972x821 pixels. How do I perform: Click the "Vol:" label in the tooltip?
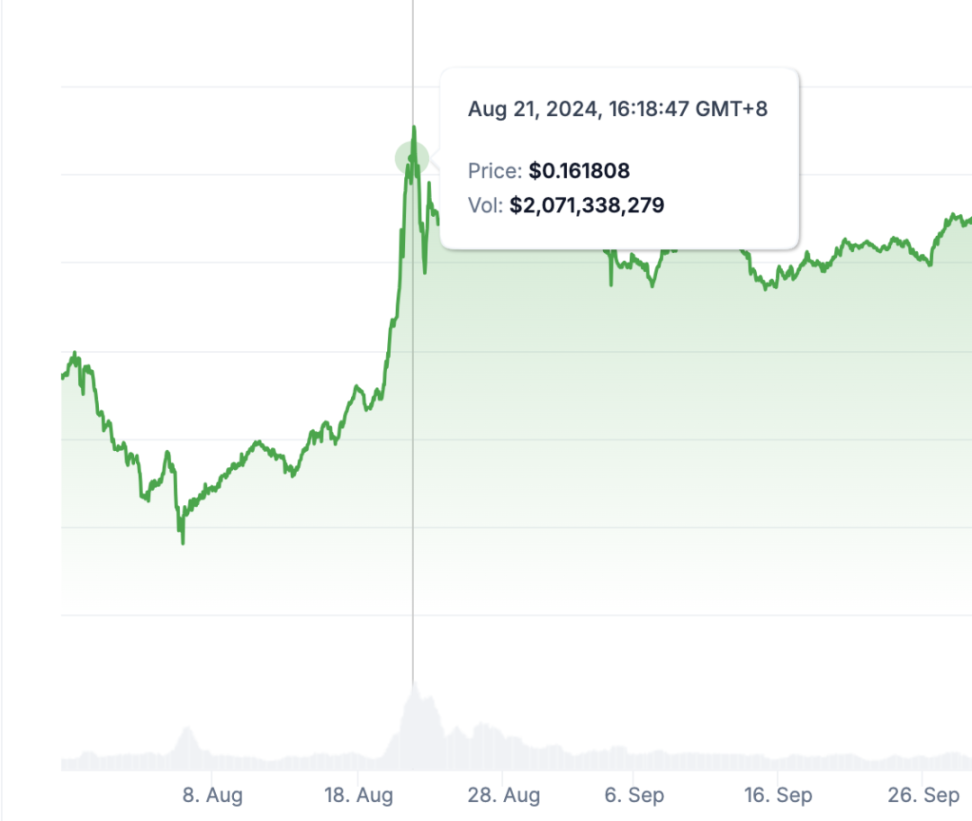coord(485,205)
